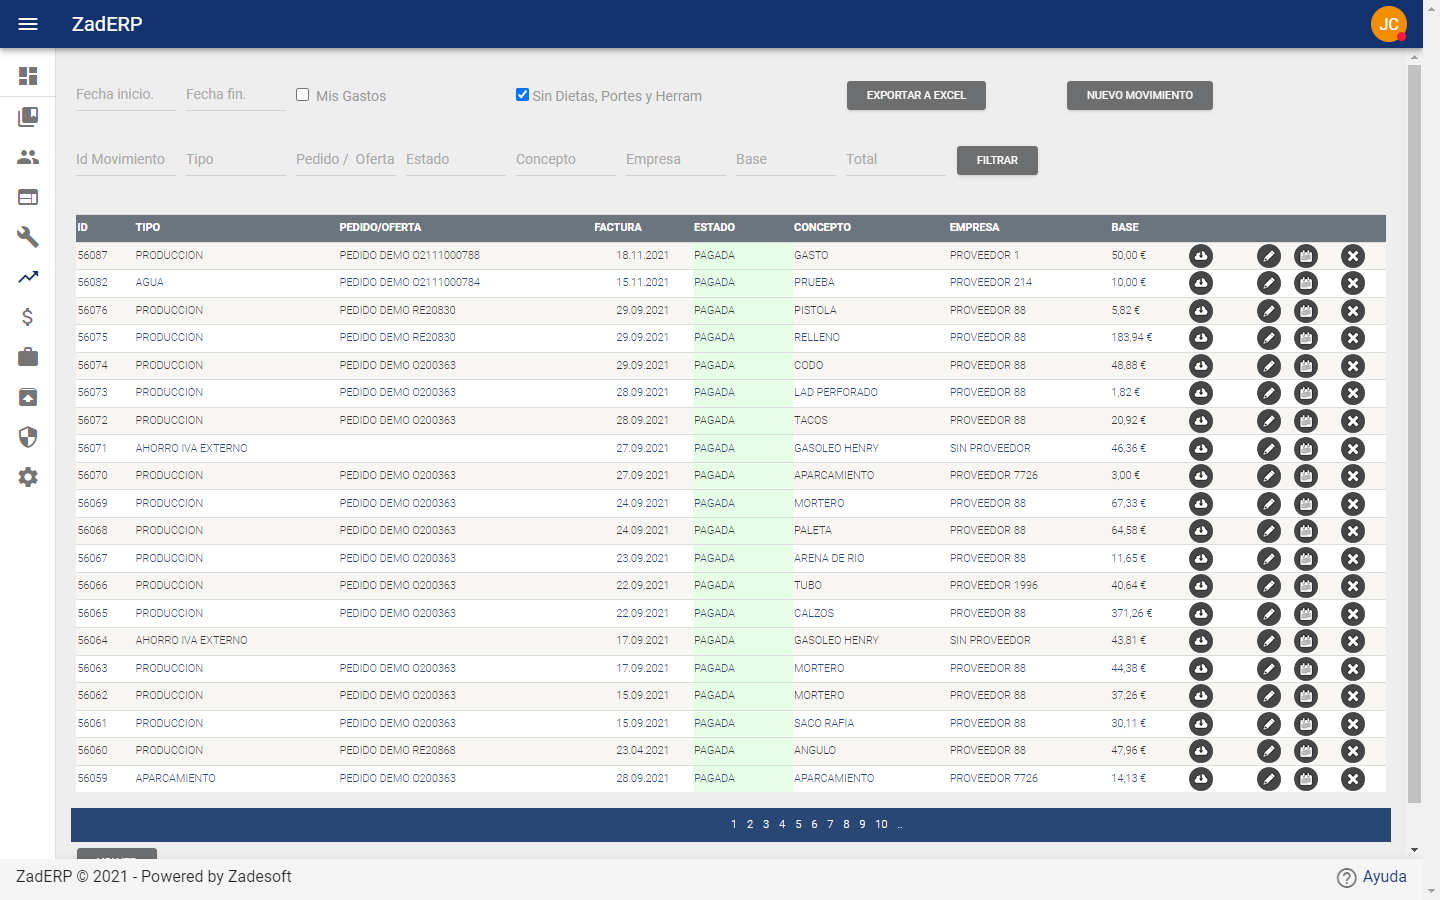This screenshot has width=1440, height=900.
Task: Open calendar icon for movement 56073
Action: [1306, 393]
